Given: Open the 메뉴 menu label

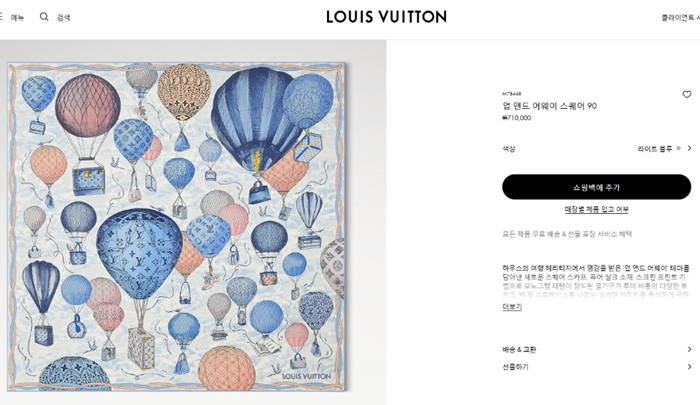Looking at the screenshot, I should tap(17, 17).
